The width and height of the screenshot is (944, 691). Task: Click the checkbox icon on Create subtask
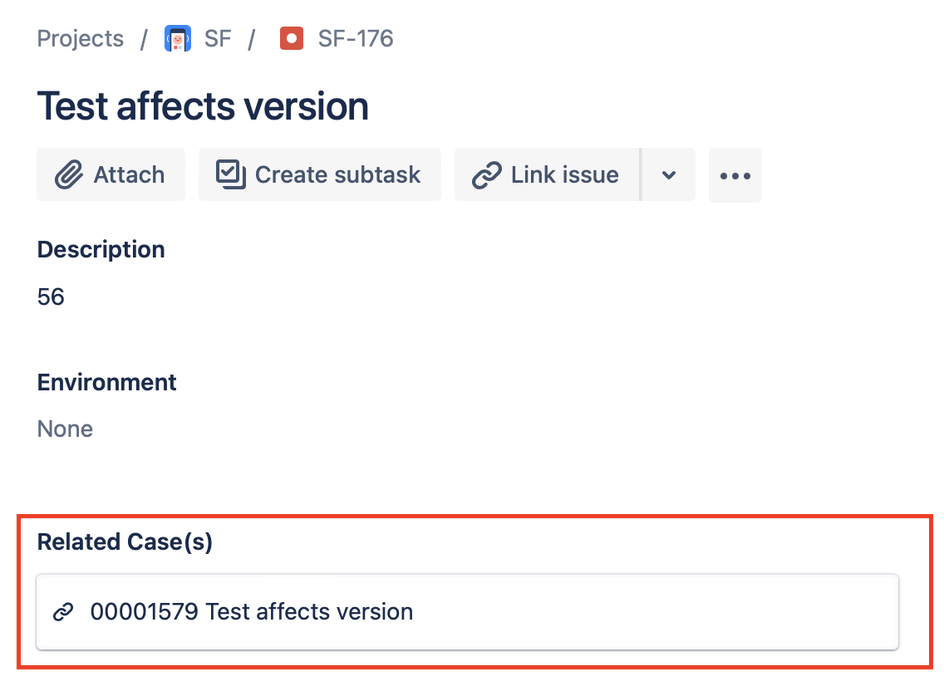[x=231, y=175]
